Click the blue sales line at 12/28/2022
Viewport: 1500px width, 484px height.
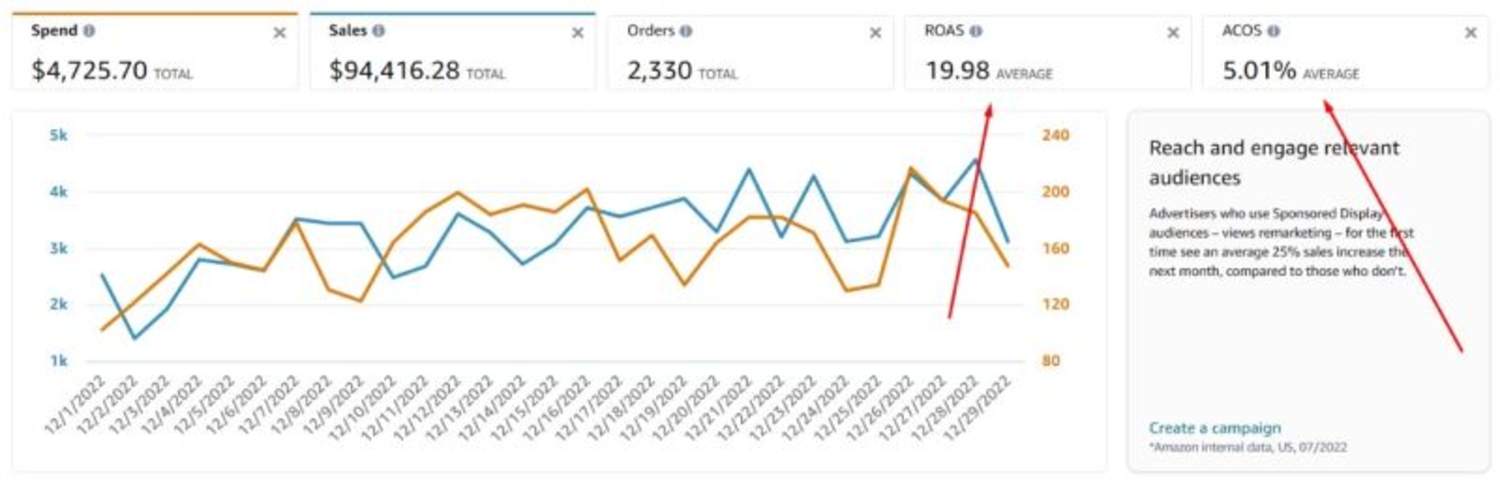point(975,159)
